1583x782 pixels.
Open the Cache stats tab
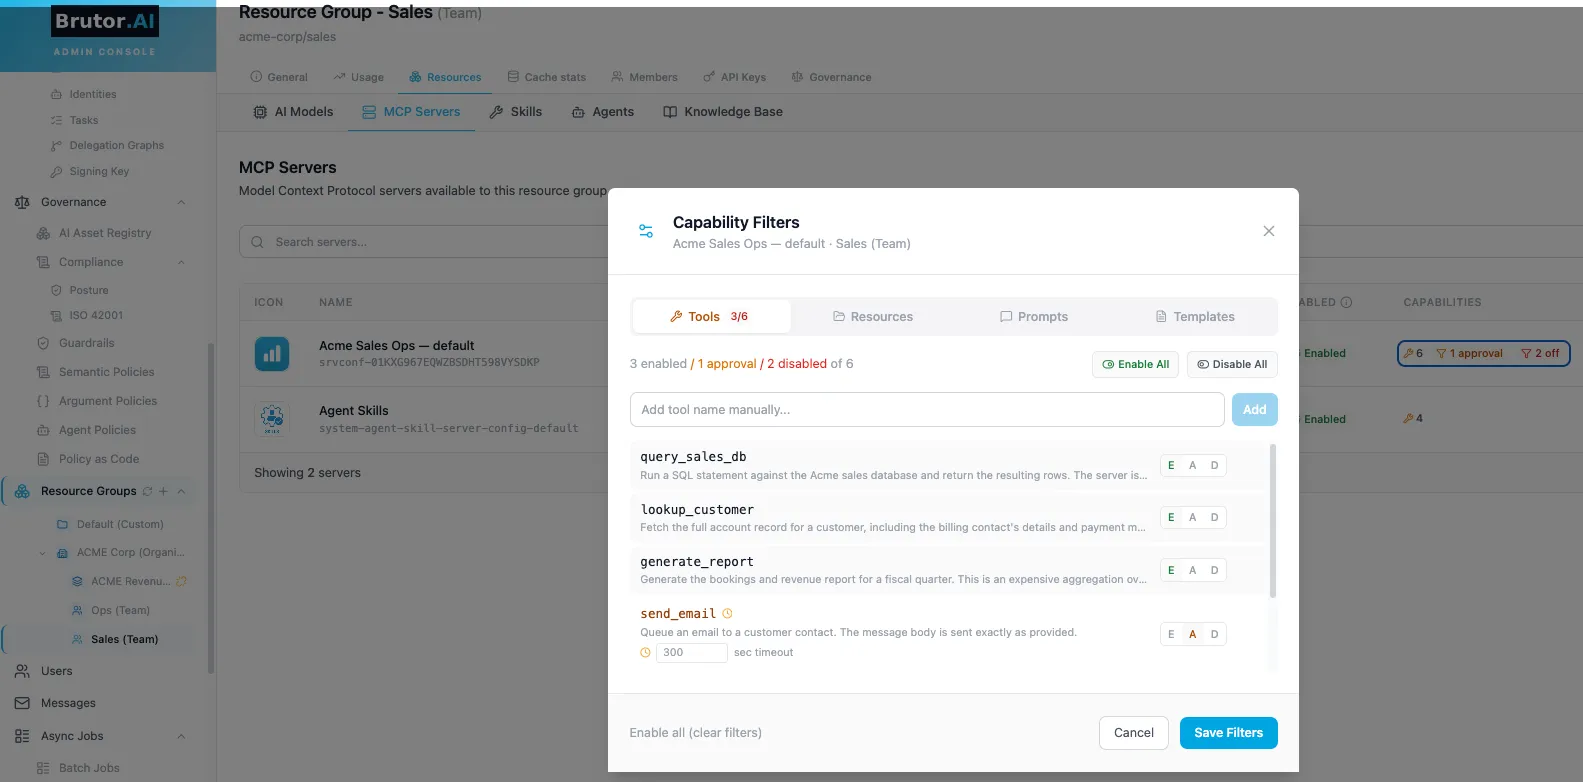pyautogui.click(x=546, y=77)
